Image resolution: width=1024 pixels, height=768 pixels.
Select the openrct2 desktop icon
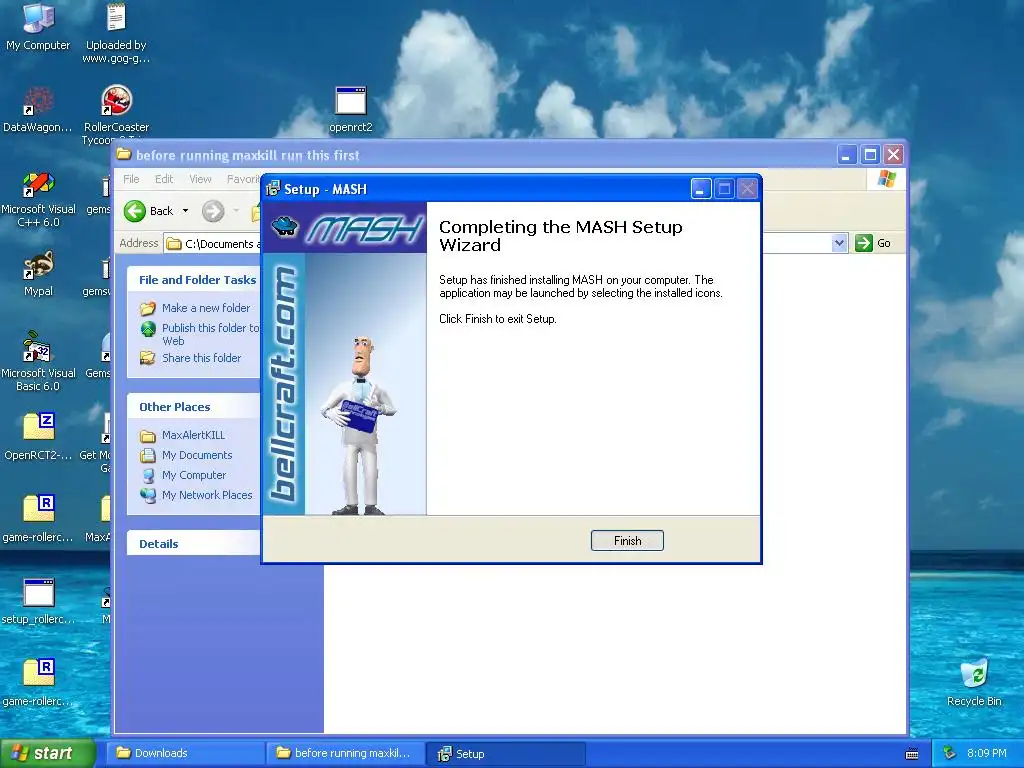click(351, 108)
